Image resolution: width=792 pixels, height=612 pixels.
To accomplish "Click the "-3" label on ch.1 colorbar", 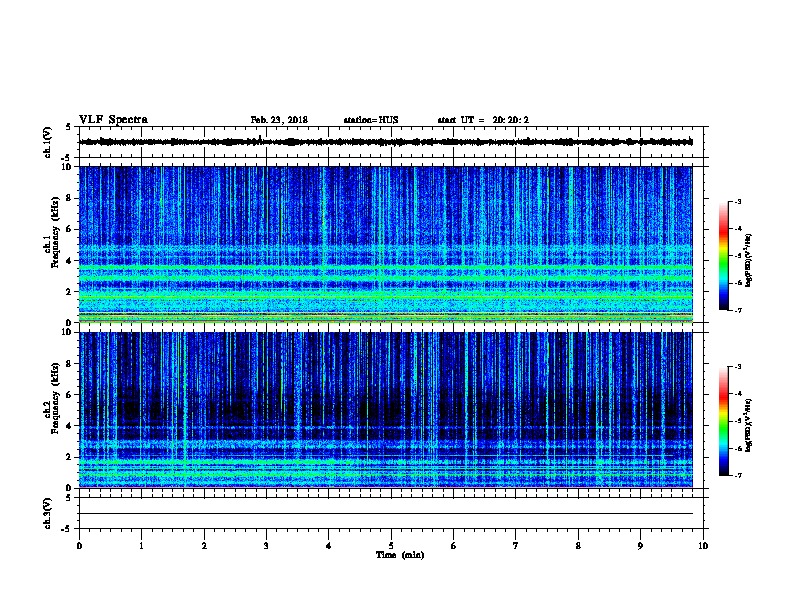I will click(738, 202).
